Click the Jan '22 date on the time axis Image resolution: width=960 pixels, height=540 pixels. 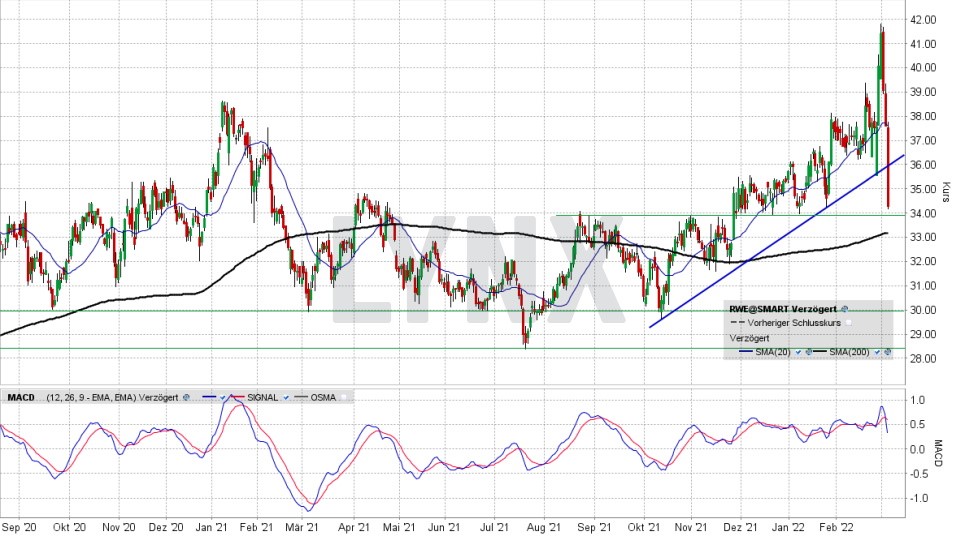(790, 527)
